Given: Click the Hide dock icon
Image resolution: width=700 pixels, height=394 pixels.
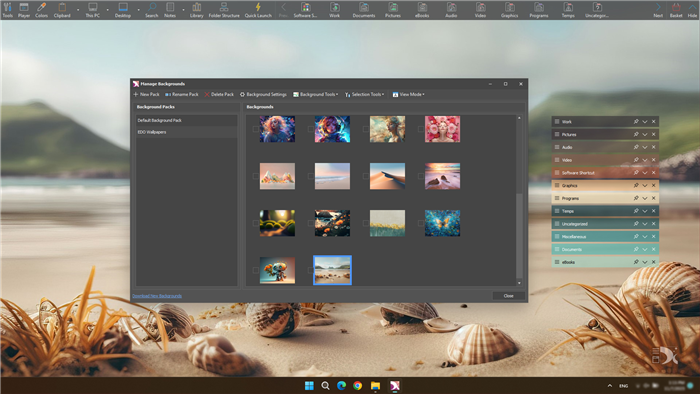Looking at the screenshot, I should [x=692, y=9].
